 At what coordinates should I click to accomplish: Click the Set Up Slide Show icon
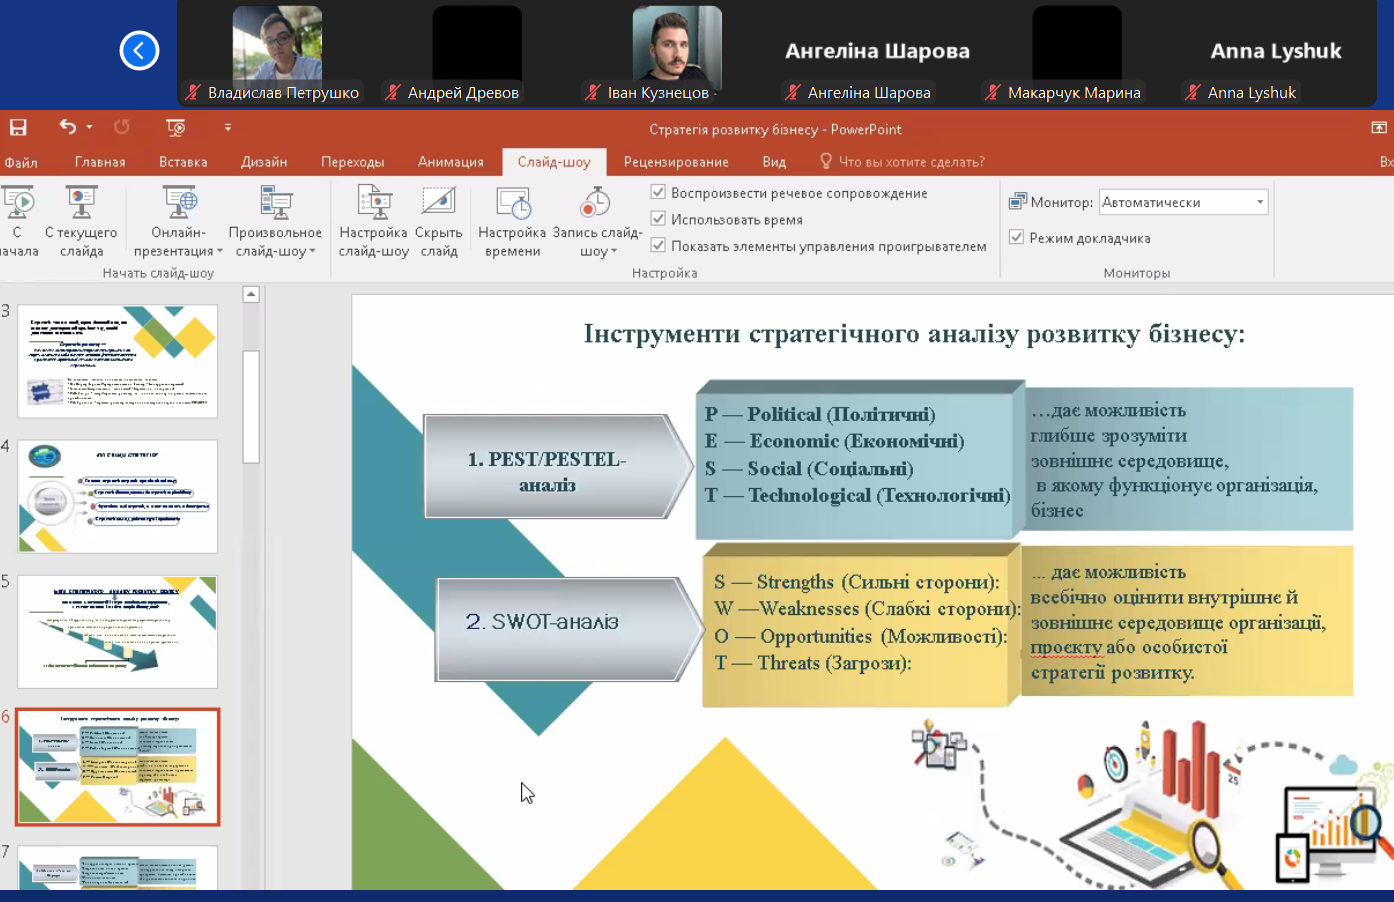coord(374,203)
